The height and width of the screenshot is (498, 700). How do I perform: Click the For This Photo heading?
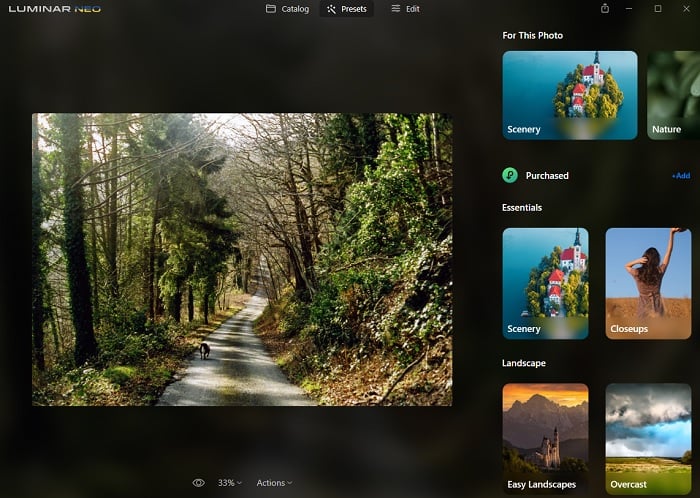click(x=533, y=36)
